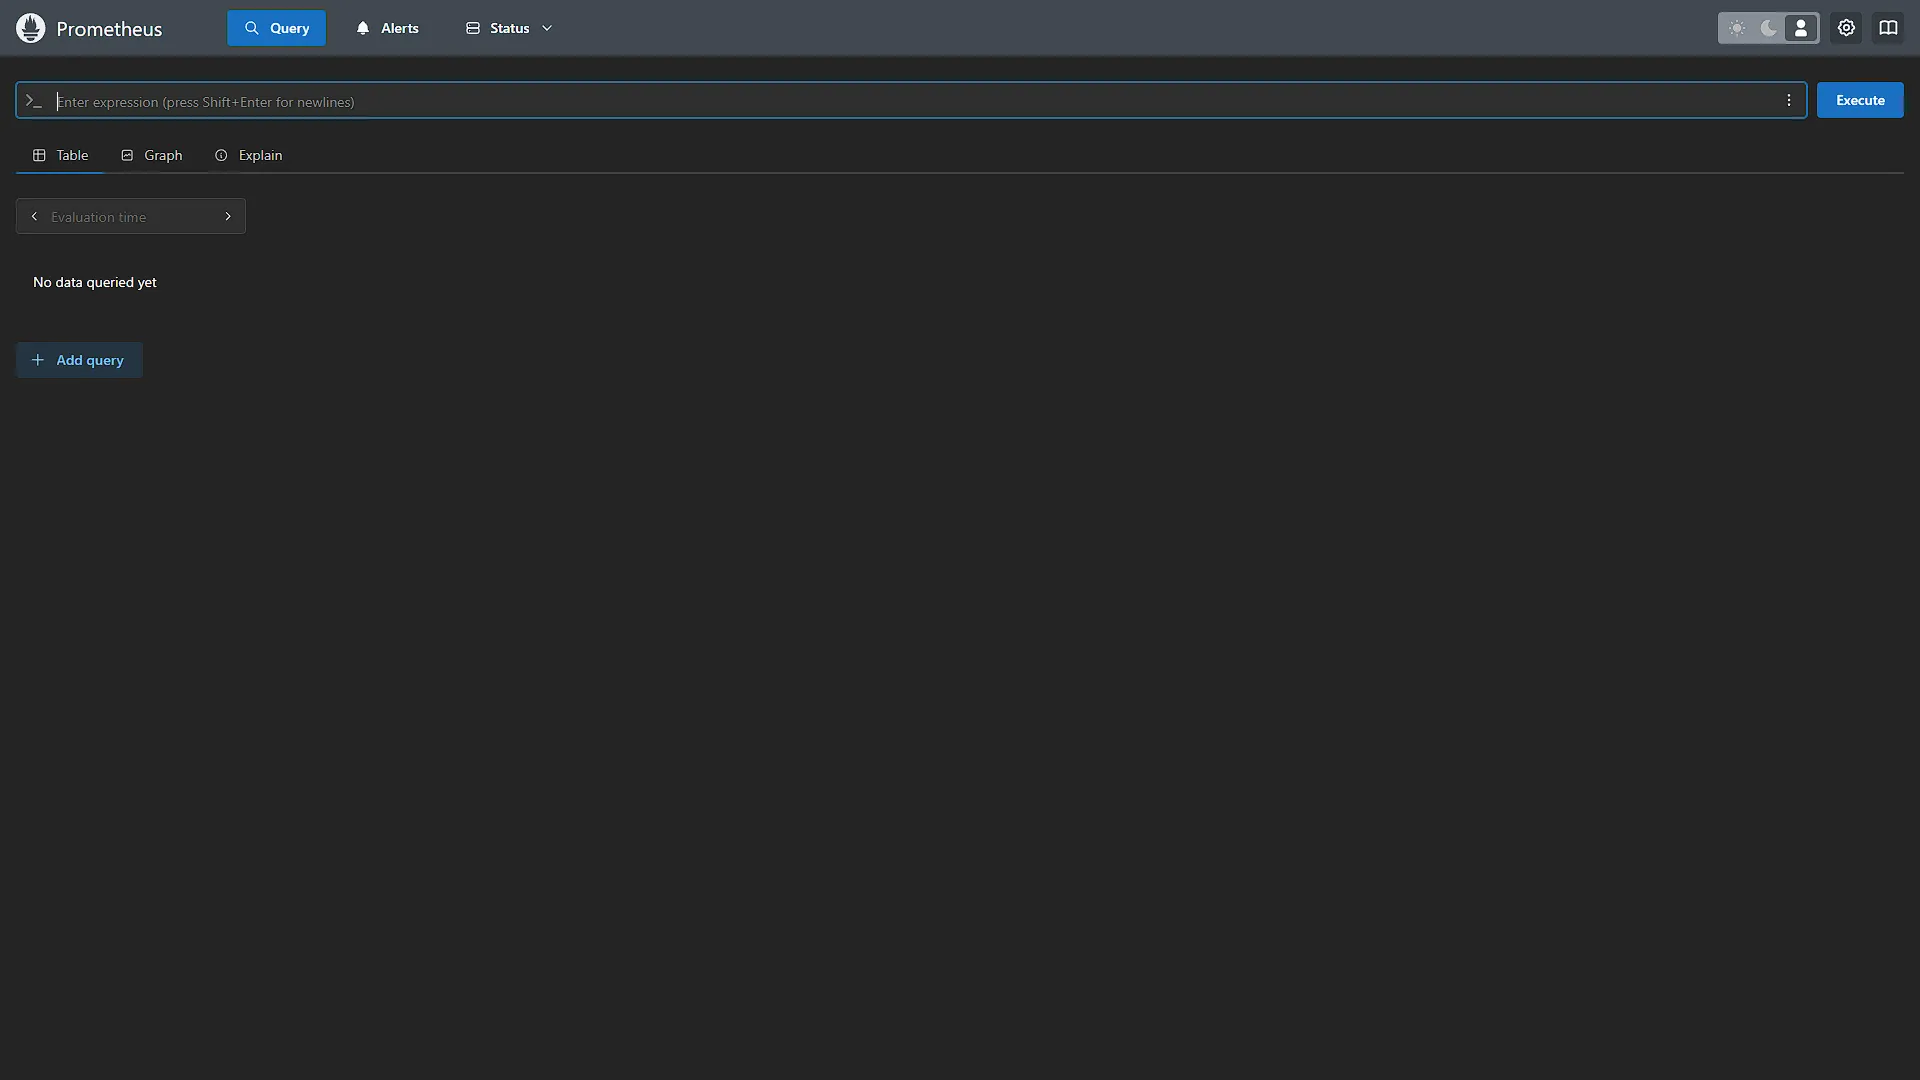Click the terminal prompt icon in expression box
The width and height of the screenshot is (1920, 1080).
pyautogui.click(x=34, y=101)
